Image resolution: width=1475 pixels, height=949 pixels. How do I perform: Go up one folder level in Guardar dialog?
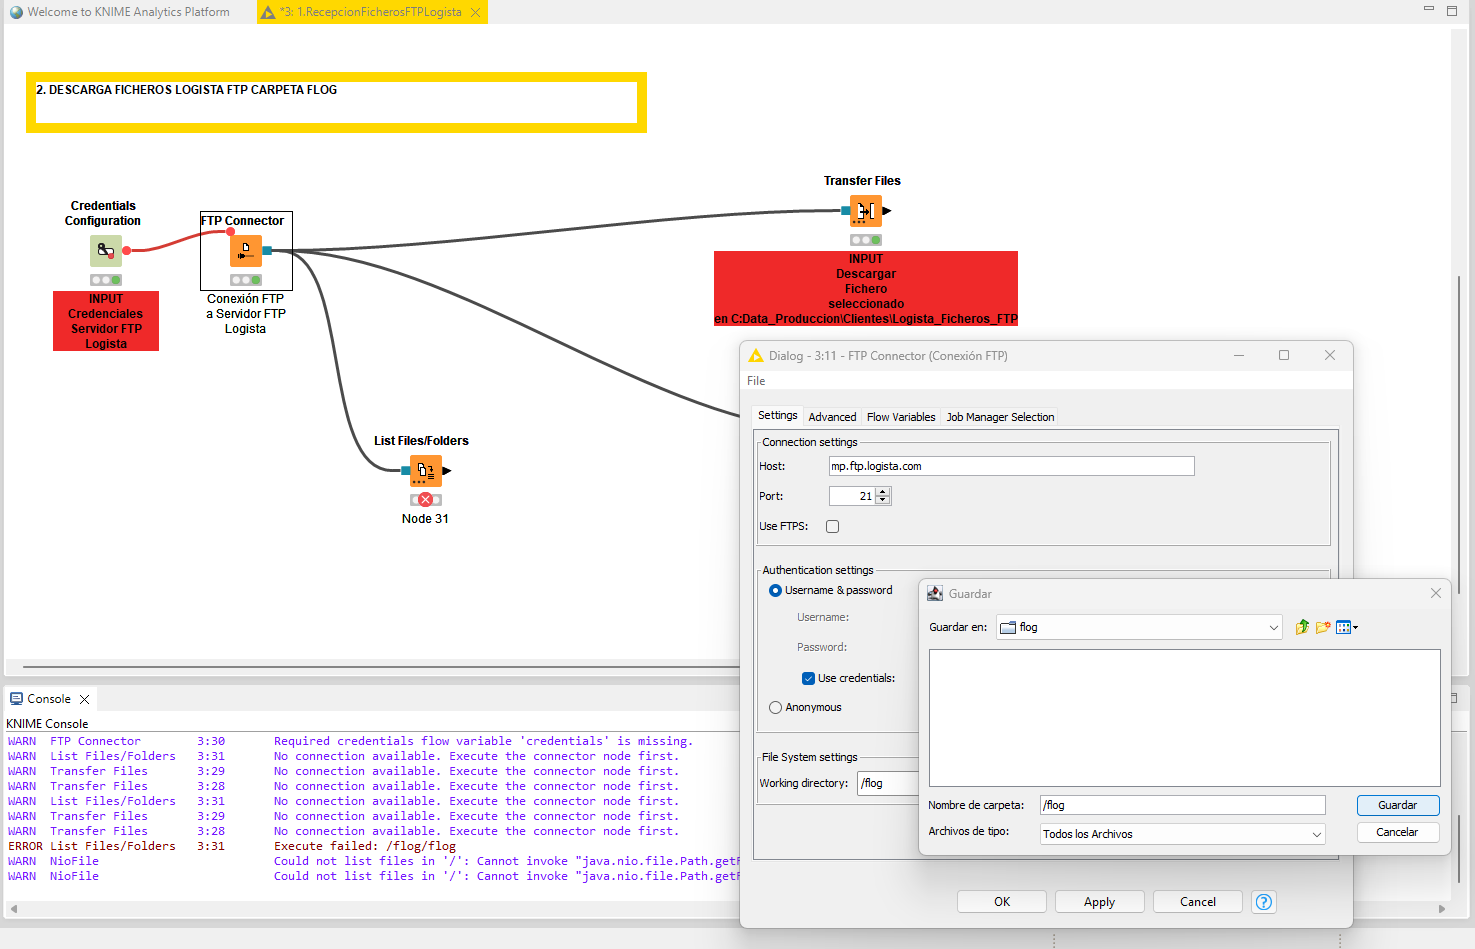[x=1302, y=627]
